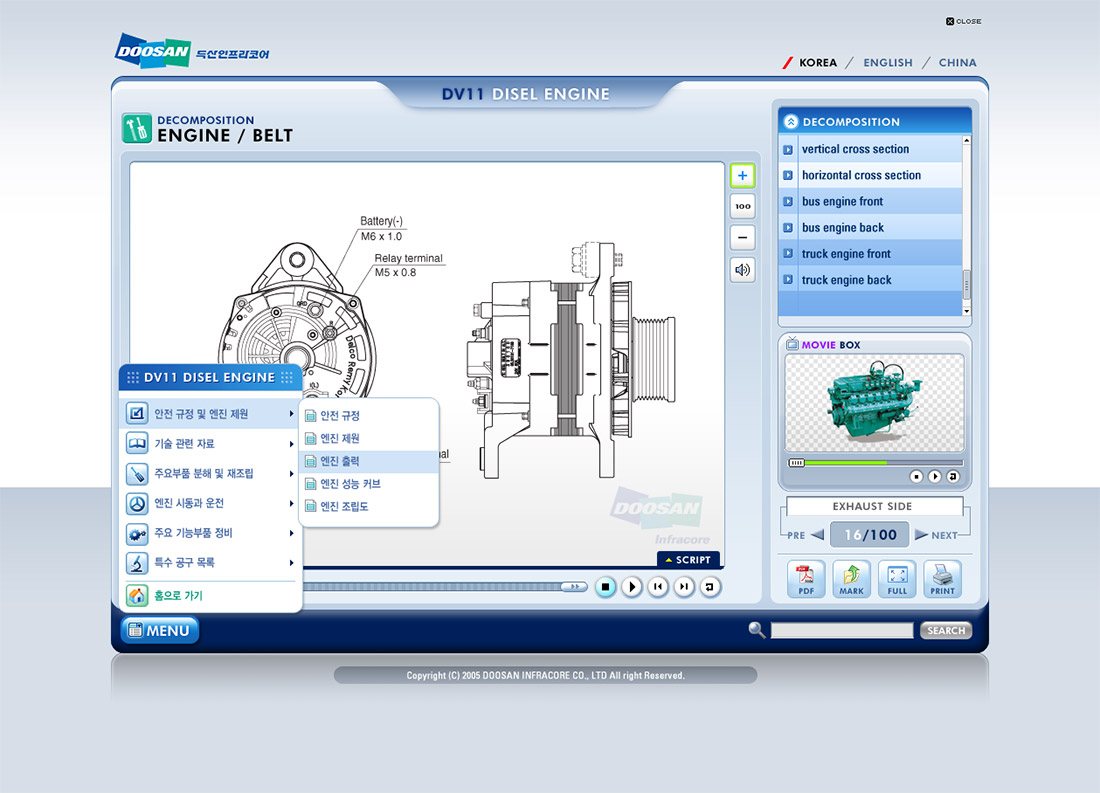Select 엔진 성능 커브 submenu item
The height and width of the screenshot is (793, 1100).
coord(369,484)
